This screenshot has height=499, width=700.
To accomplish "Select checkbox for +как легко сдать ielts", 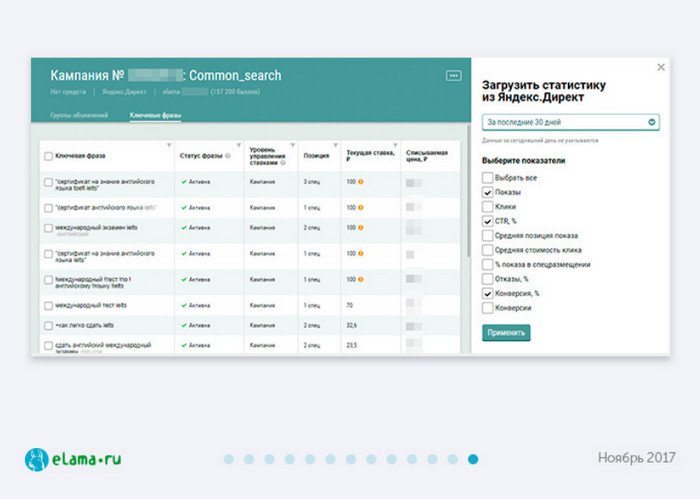I will pyautogui.click(x=48, y=326).
